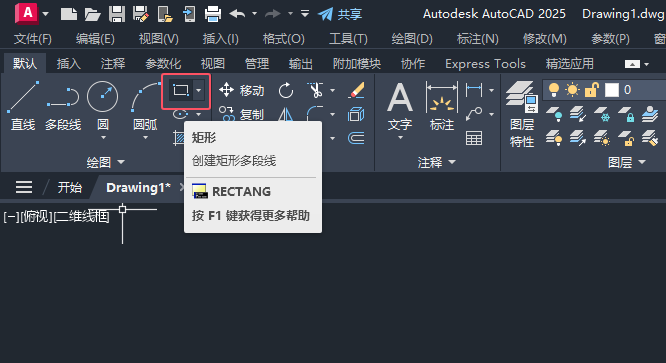Switch to the Parametric (参数化) ribbon tab
Viewport: 666px width, 363px height.
163,64
